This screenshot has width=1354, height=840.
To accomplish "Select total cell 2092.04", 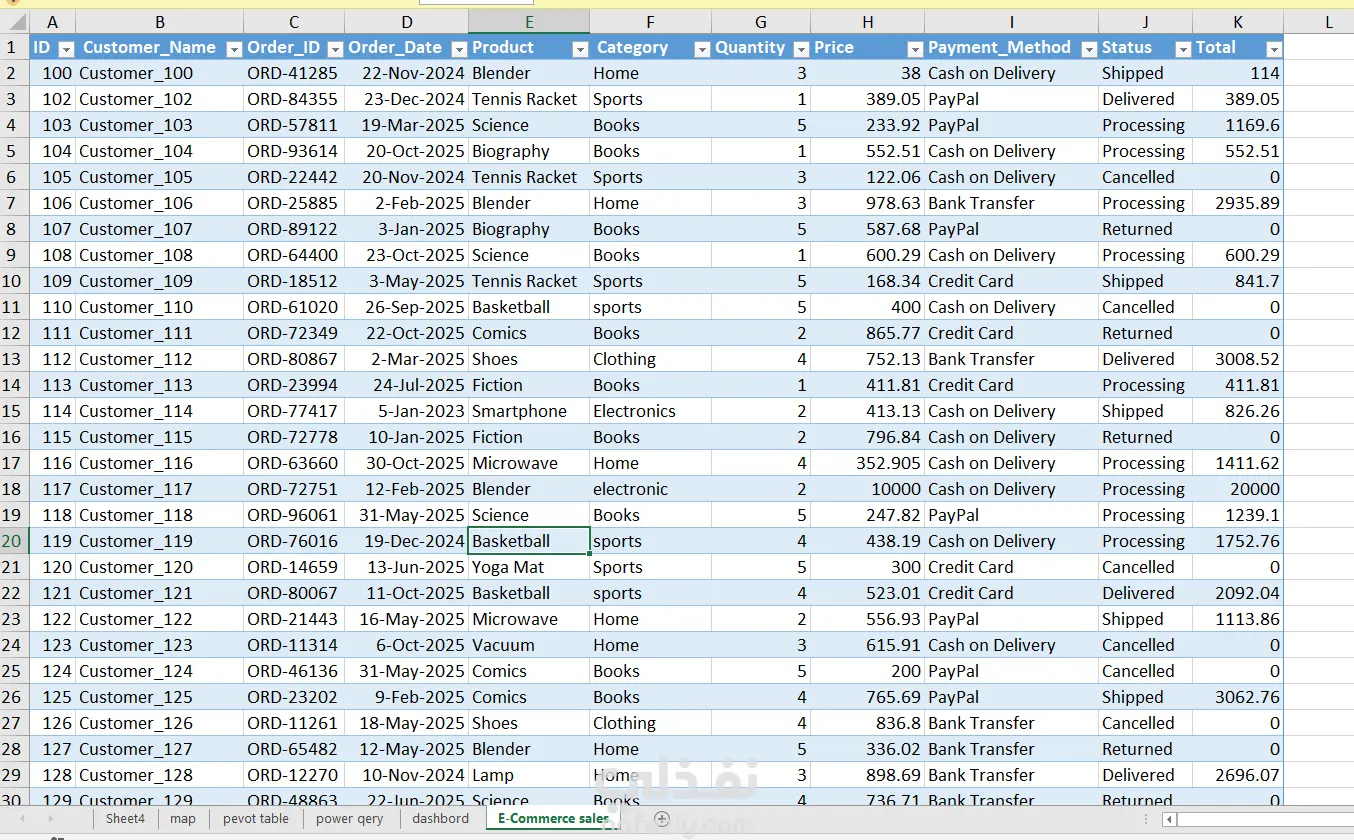I will pos(1238,593).
